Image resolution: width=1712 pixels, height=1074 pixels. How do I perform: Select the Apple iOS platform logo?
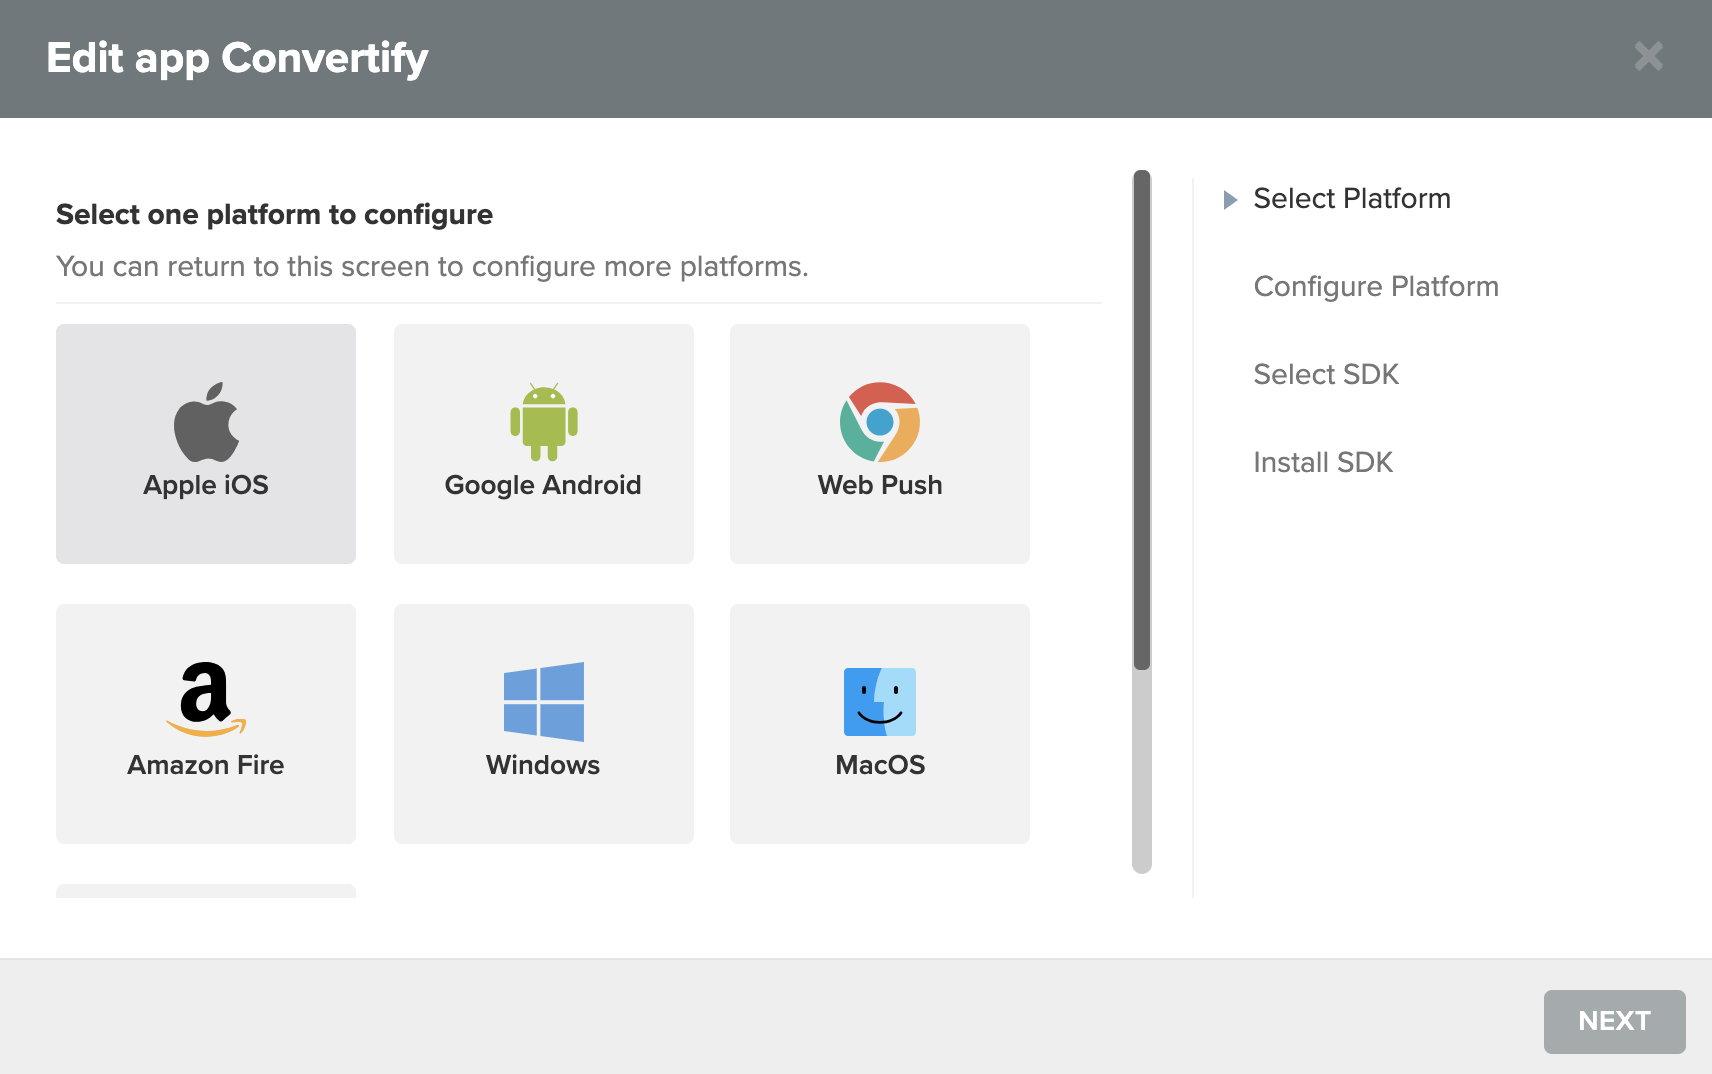[206, 421]
